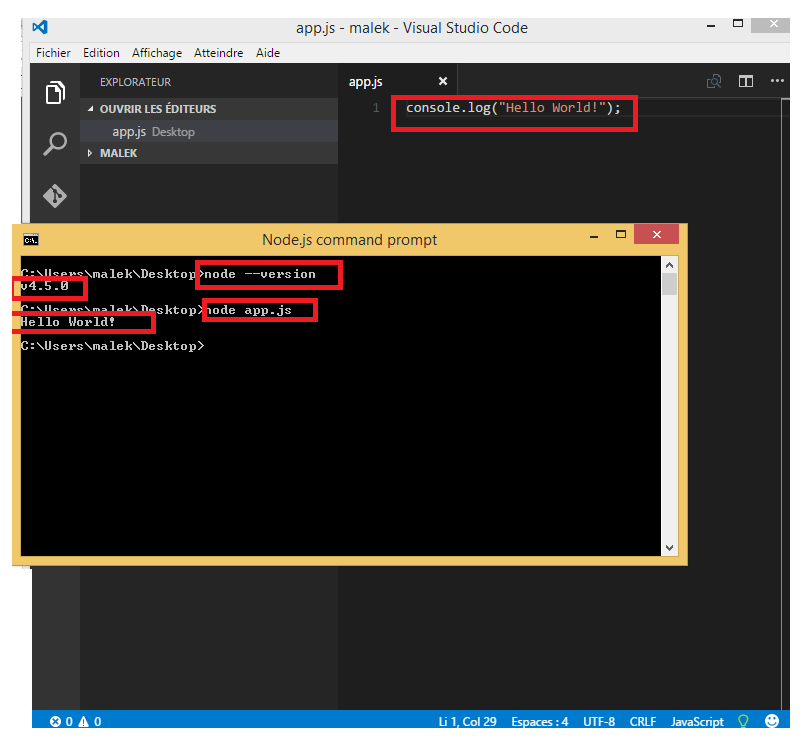
Task: Click the UTF-8 encoding indicator
Action: (x=599, y=721)
